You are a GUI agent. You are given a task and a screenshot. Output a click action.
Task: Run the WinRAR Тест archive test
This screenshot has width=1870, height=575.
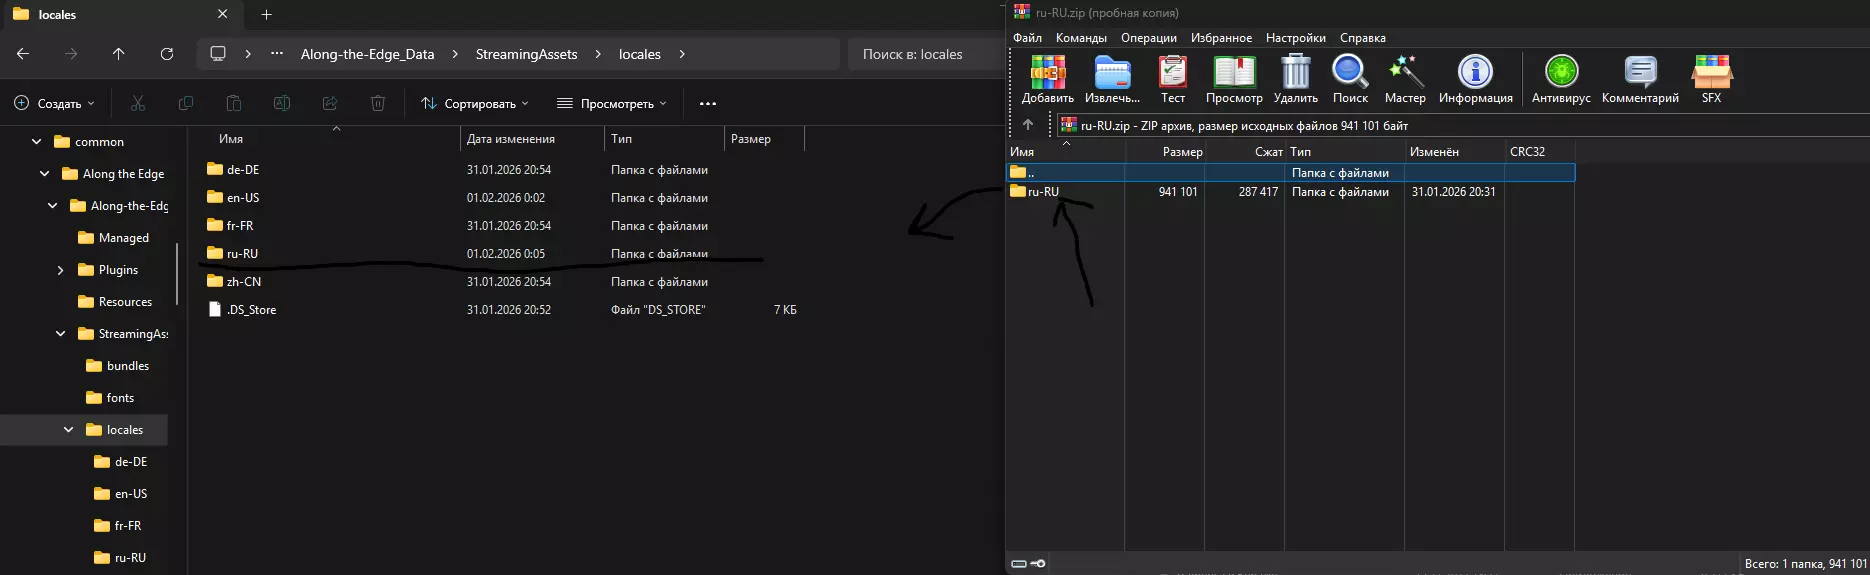[x=1173, y=79]
